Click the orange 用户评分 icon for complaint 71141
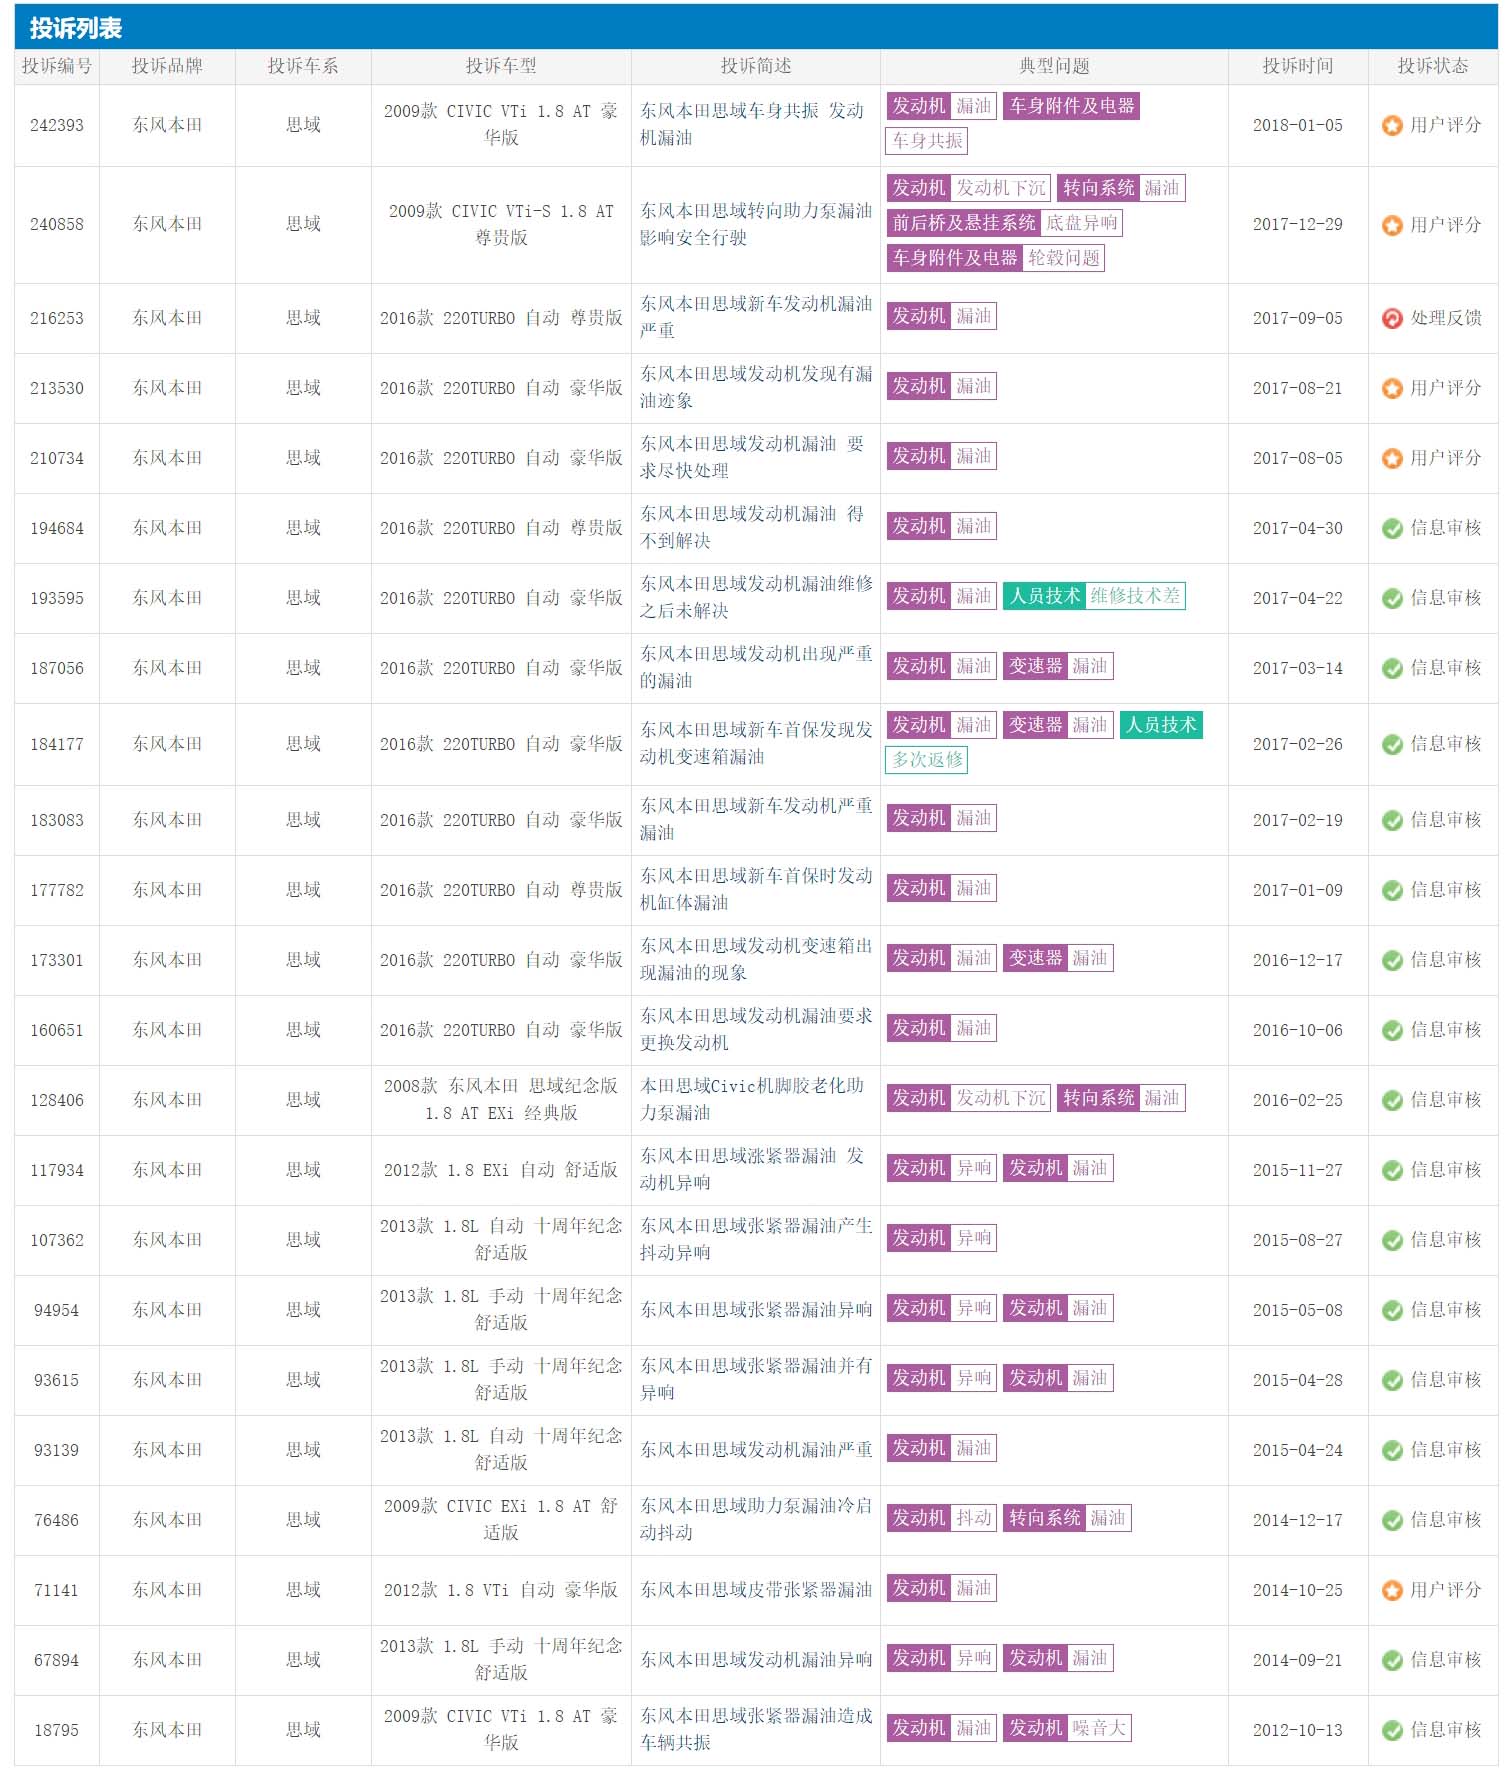This screenshot has width=1510, height=1775. click(x=1392, y=1591)
